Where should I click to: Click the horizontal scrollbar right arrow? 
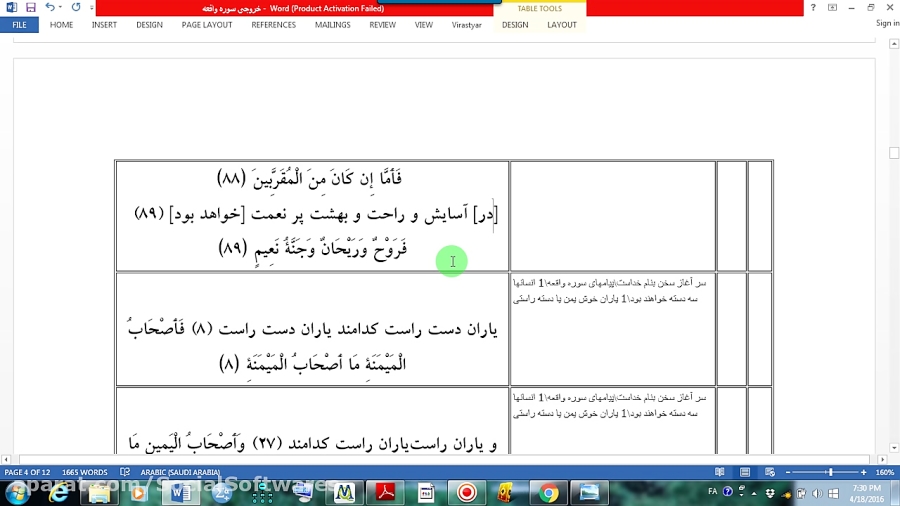click(x=883, y=460)
